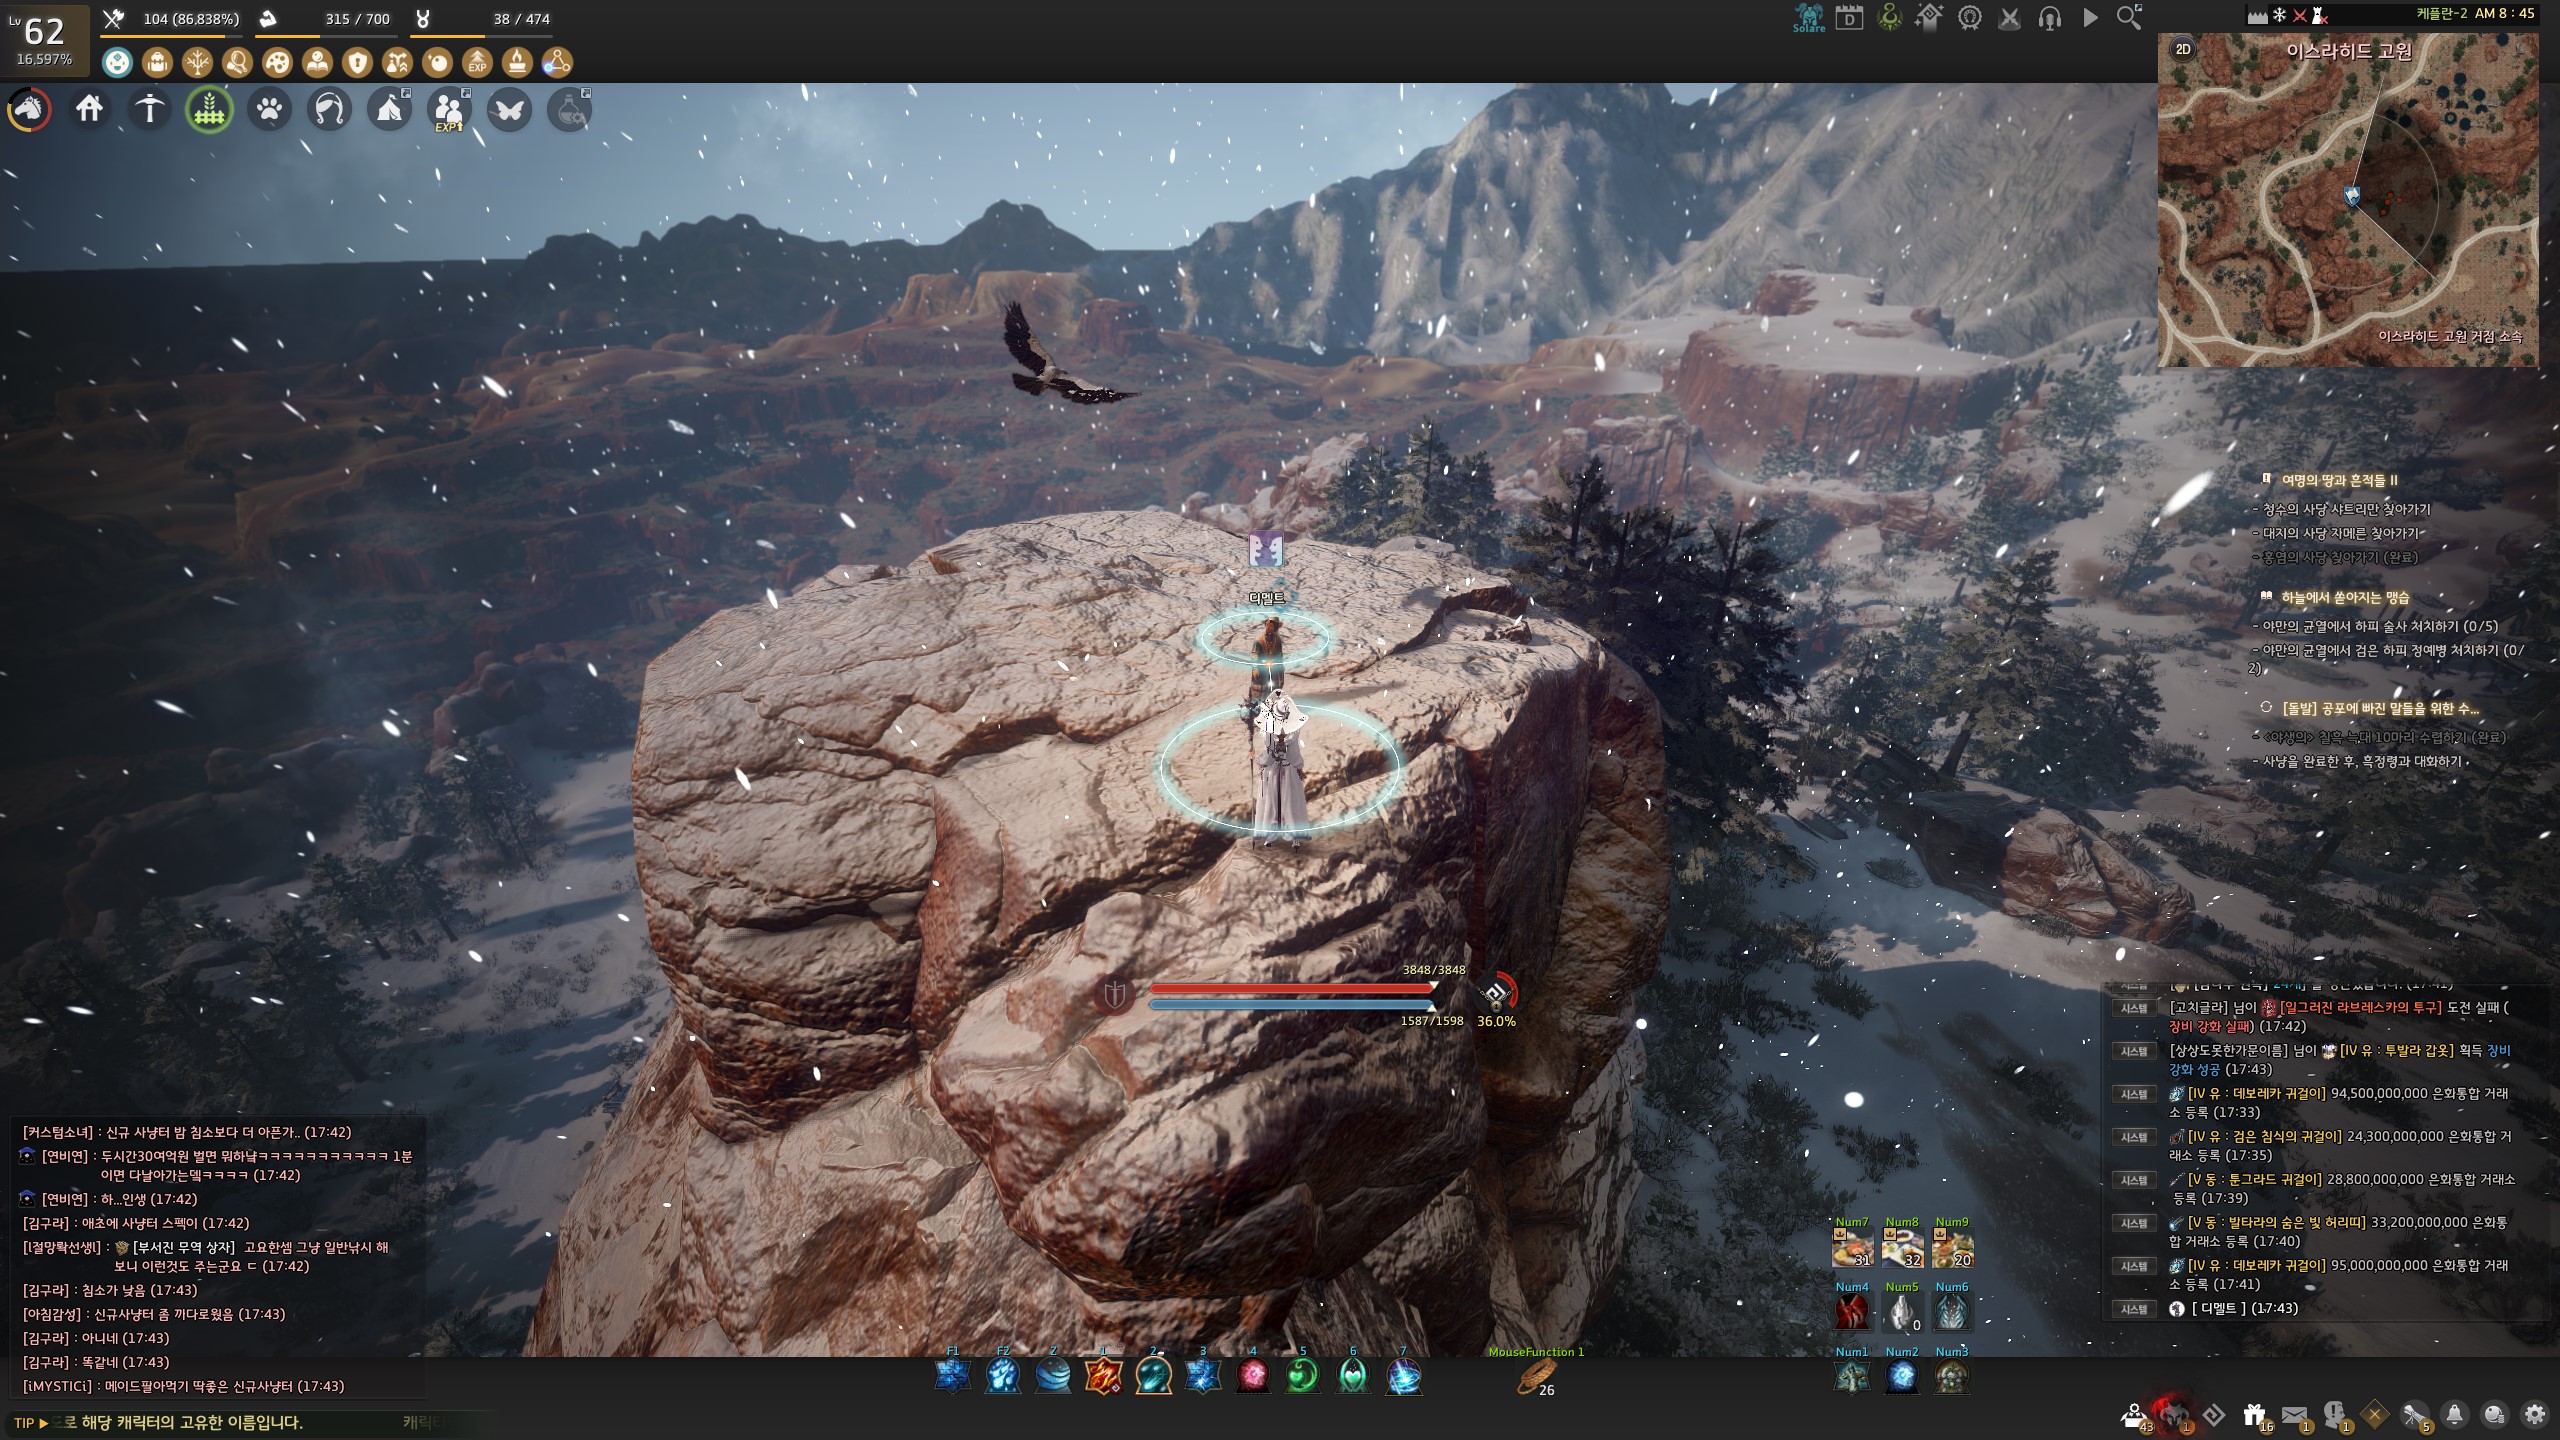Click the paw pet icon
2560x1440 pixels.
(x=269, y=108)
